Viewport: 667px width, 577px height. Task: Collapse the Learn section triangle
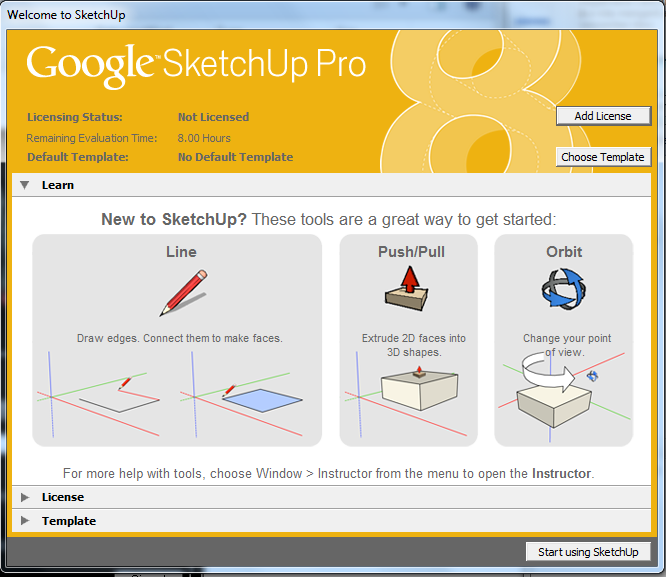(x=25, y=185)
